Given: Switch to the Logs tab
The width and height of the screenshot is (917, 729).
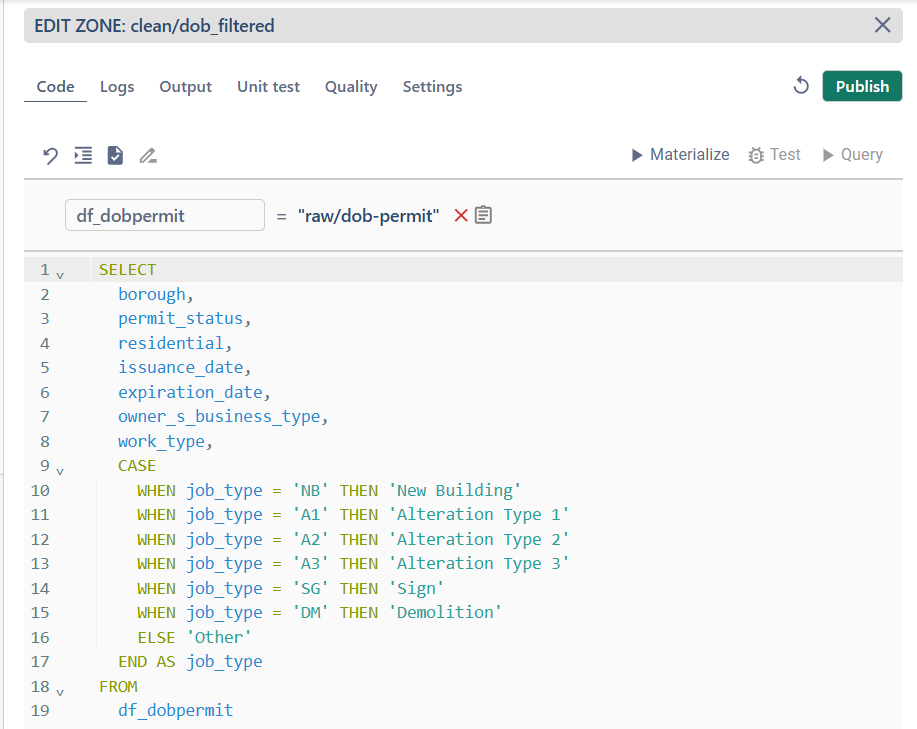Looking at the screenshot, I should [117, 87].
